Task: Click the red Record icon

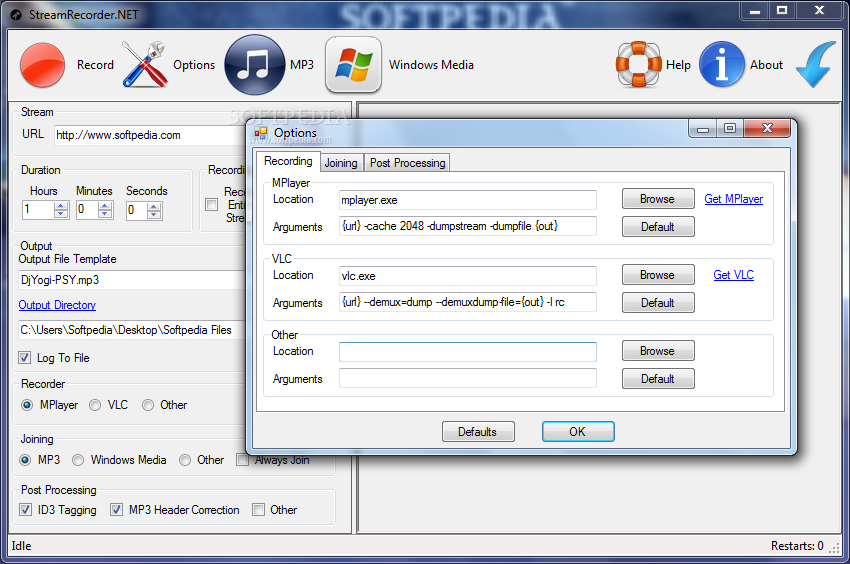Action: click(x=42, y=65)
